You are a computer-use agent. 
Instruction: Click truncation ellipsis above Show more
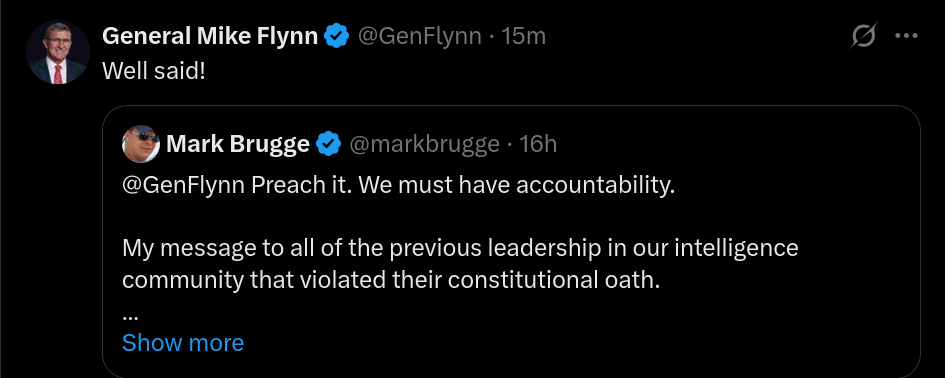click(131, 316)
